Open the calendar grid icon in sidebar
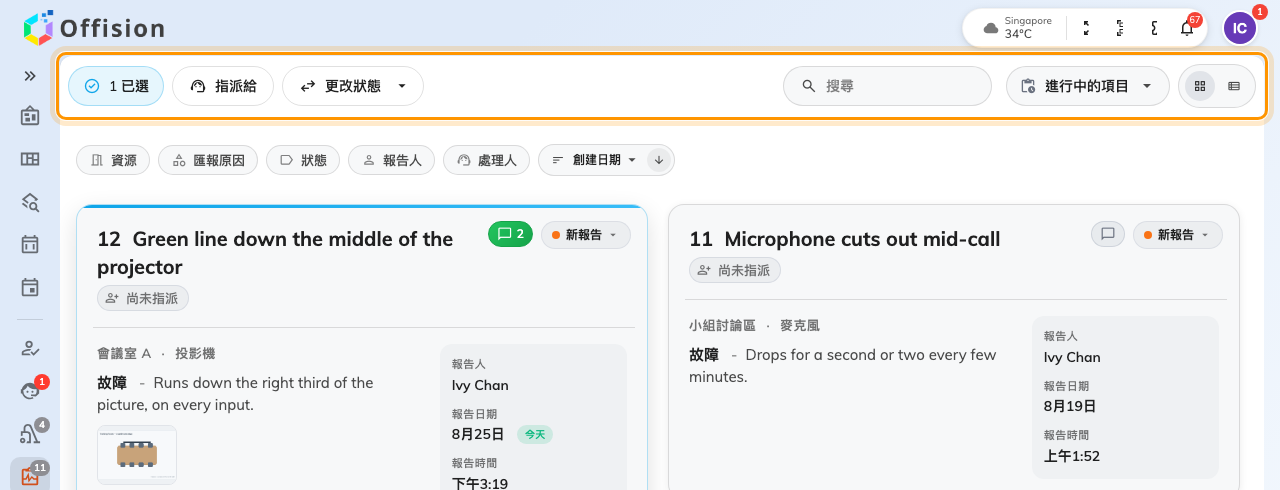Screen dimensions: 1280x490 [30, 244]
